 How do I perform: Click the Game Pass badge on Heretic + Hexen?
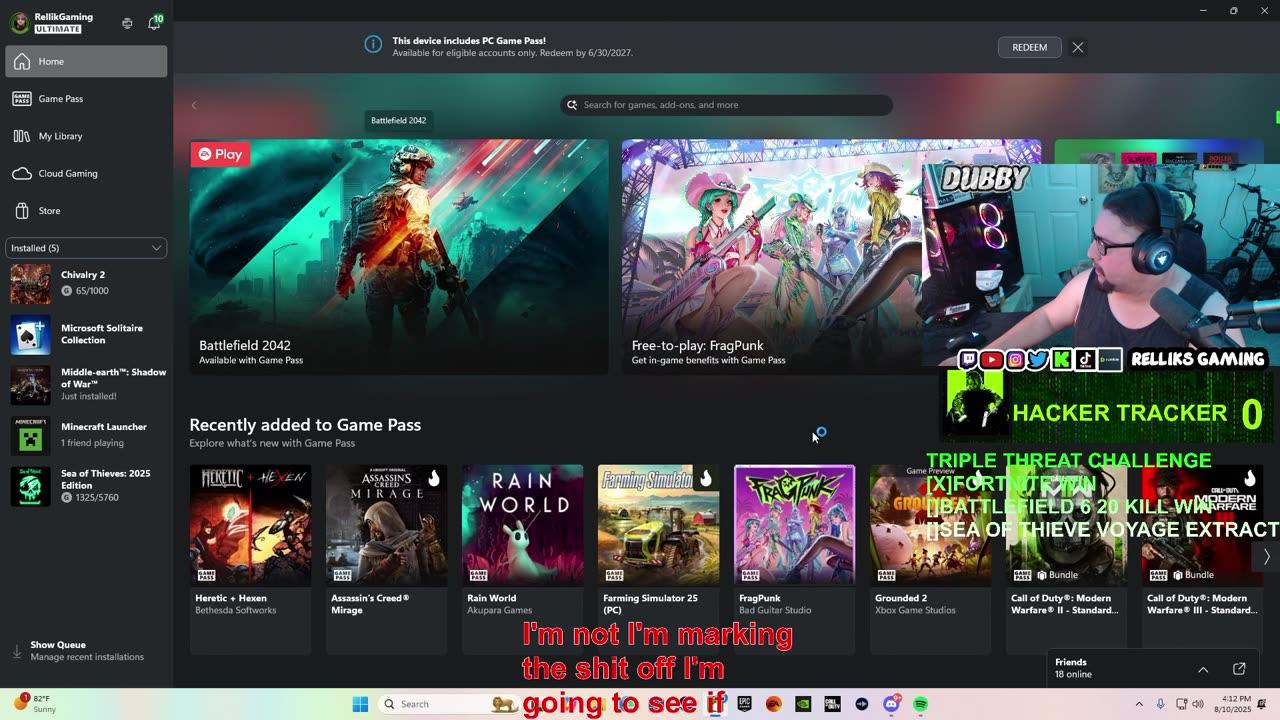click(206, 575)
